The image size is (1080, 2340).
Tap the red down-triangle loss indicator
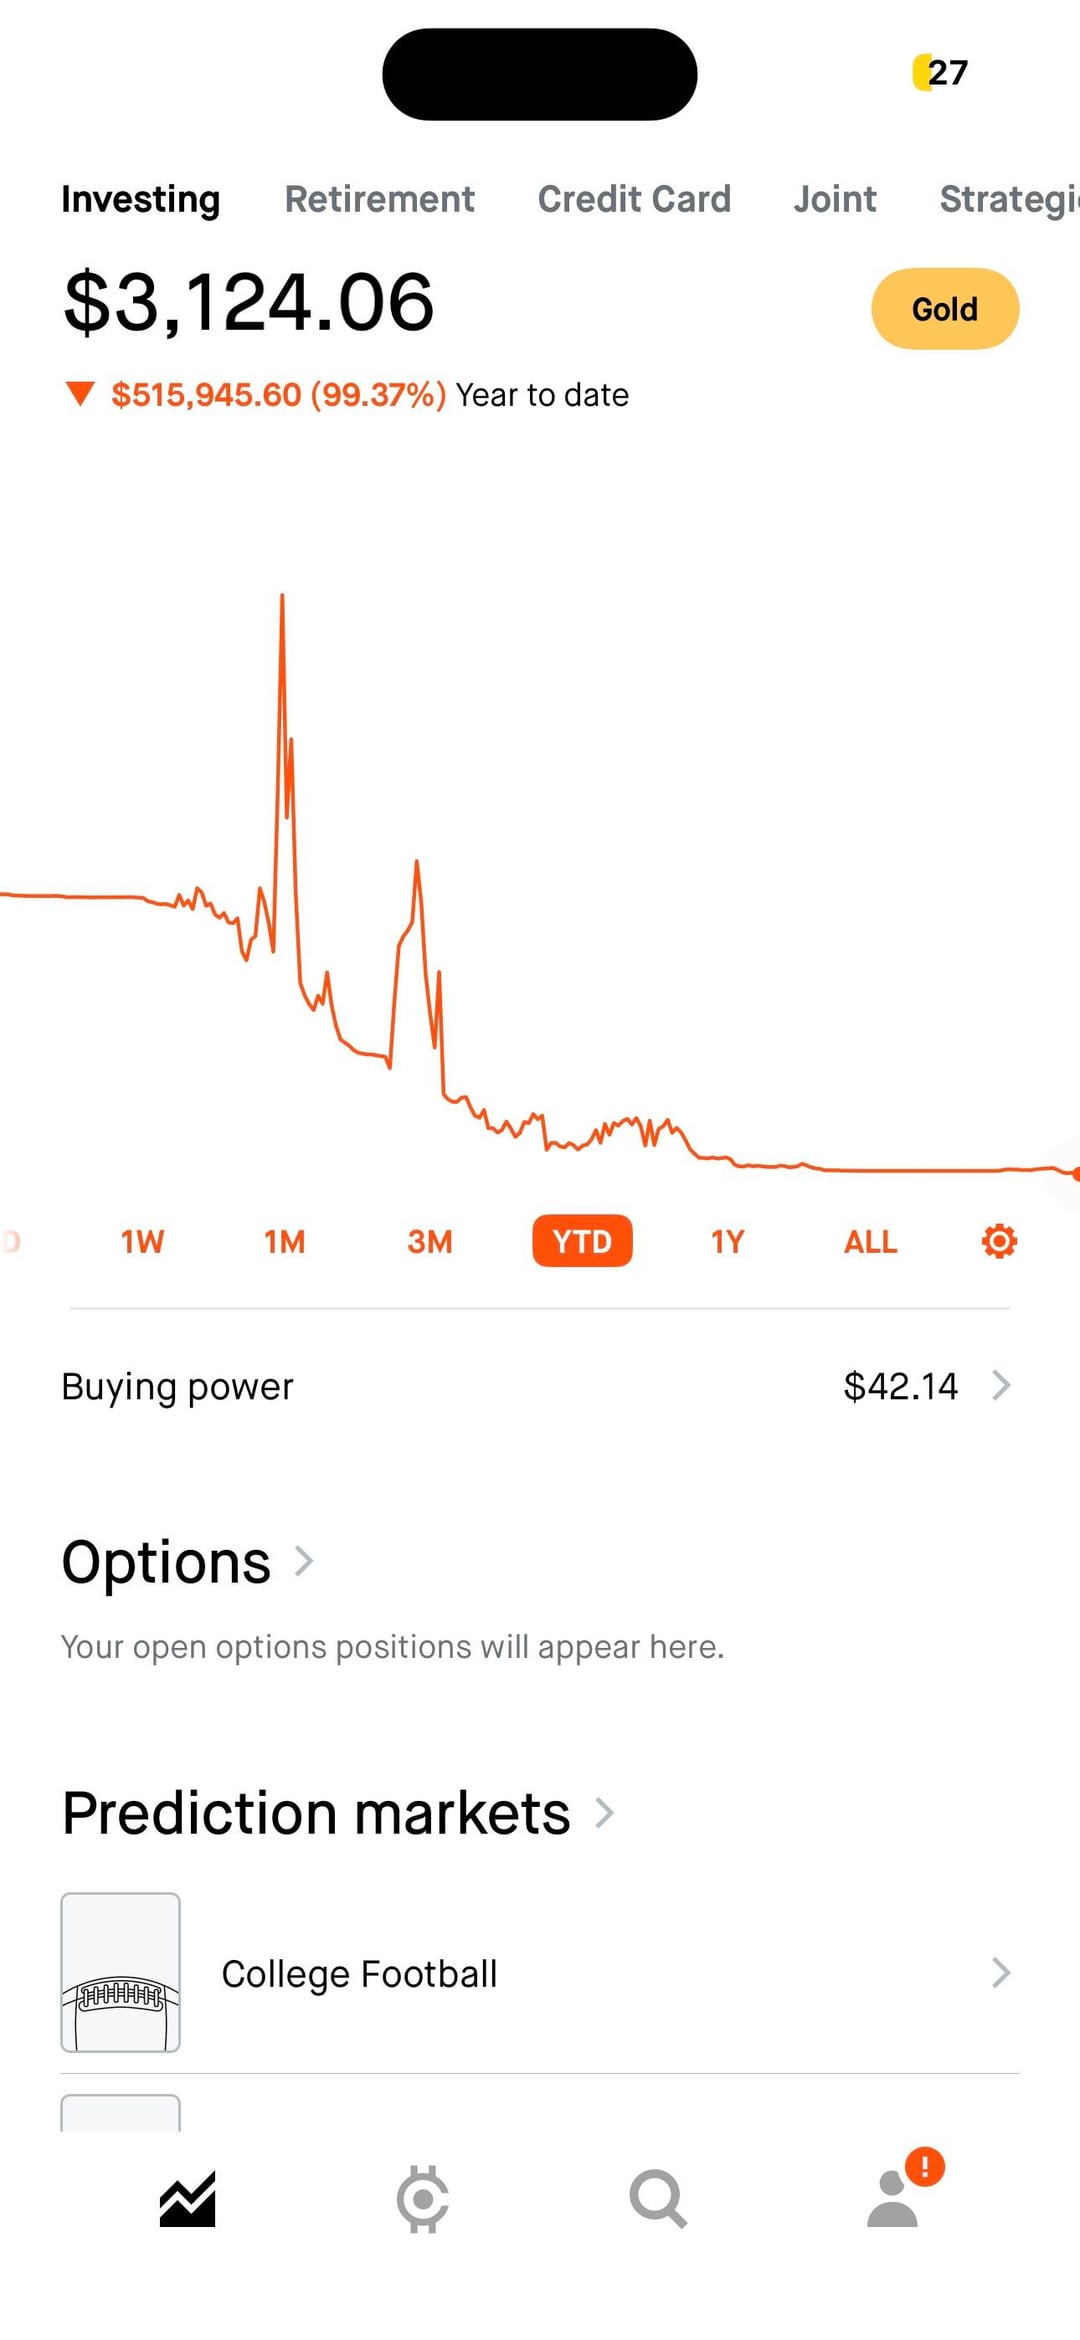pos(80,394)
